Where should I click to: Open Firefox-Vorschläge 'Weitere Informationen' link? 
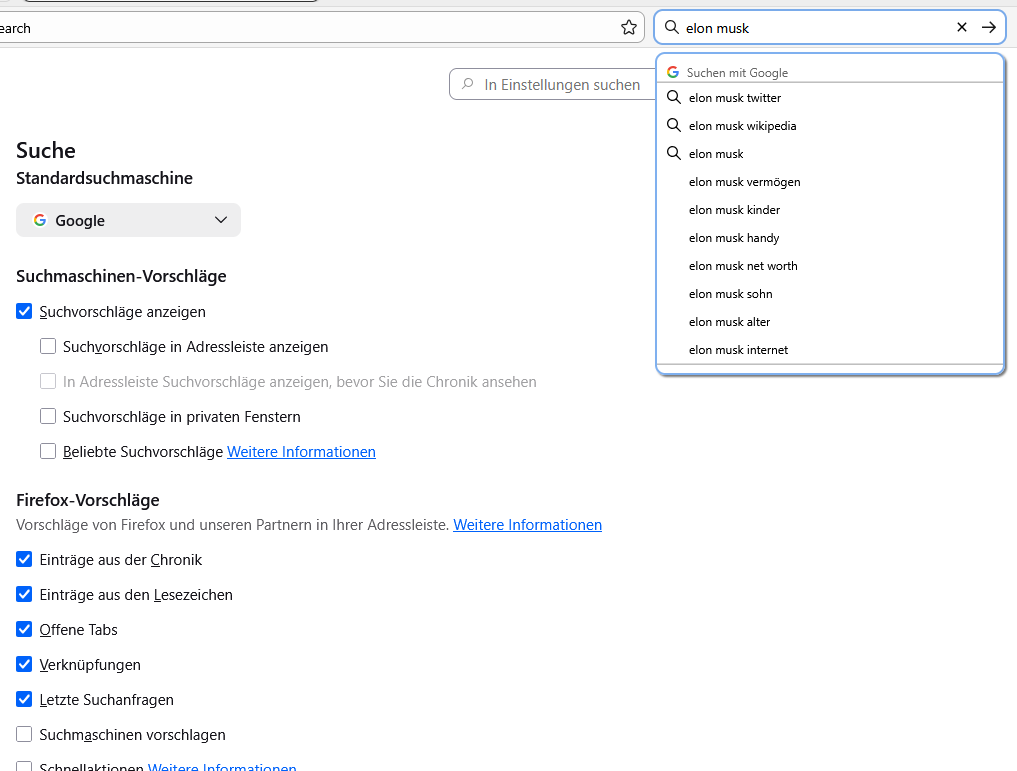click(527, 525)
